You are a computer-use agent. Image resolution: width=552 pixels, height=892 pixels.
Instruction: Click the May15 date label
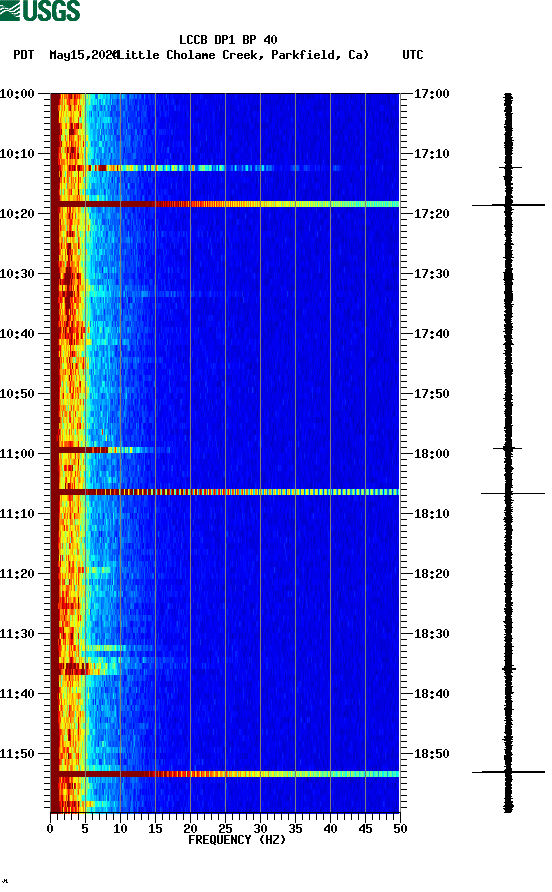[x=83, y=55]
